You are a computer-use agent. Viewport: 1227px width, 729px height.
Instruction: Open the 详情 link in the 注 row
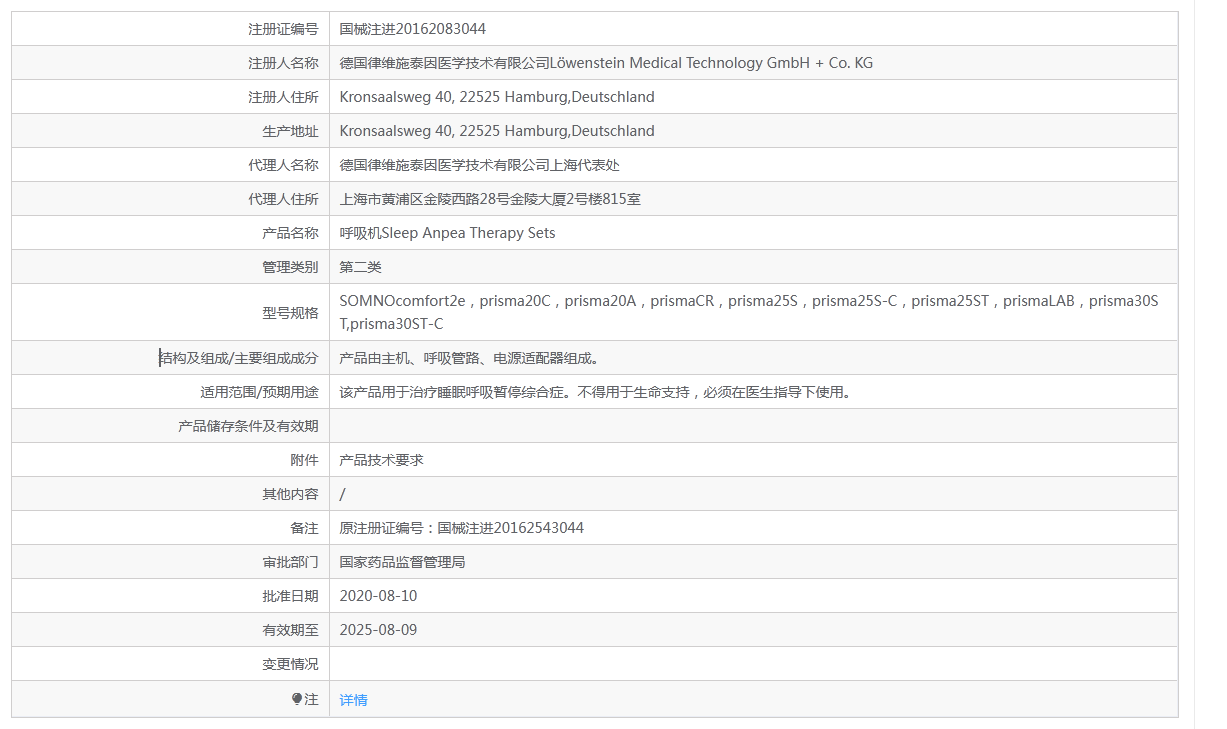tap(353, 700)
